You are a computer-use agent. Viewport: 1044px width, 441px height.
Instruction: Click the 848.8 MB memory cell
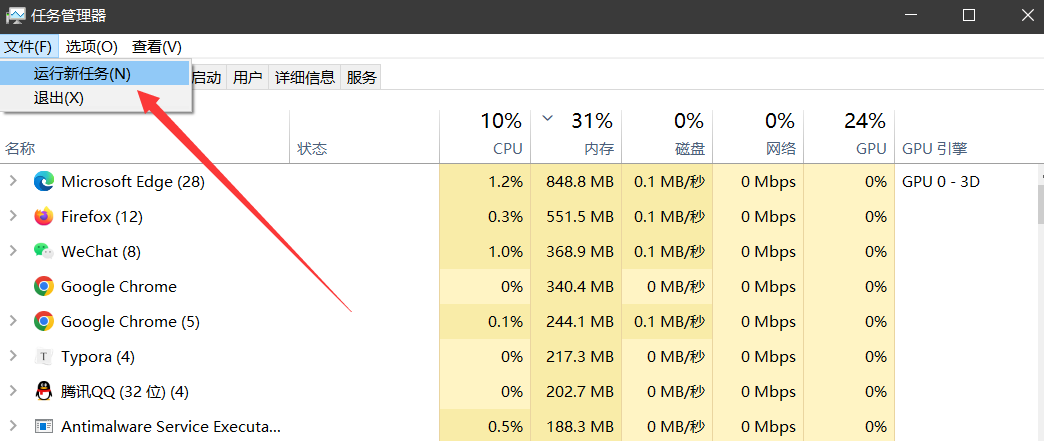577,181
